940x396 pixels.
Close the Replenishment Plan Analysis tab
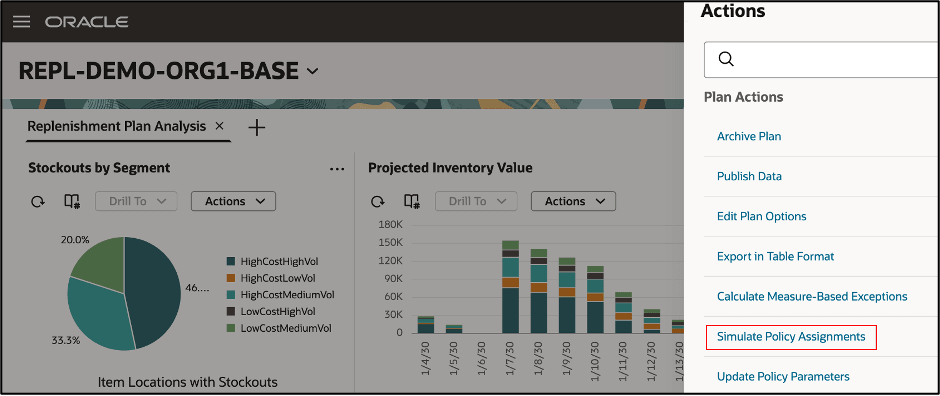(219, 126)
